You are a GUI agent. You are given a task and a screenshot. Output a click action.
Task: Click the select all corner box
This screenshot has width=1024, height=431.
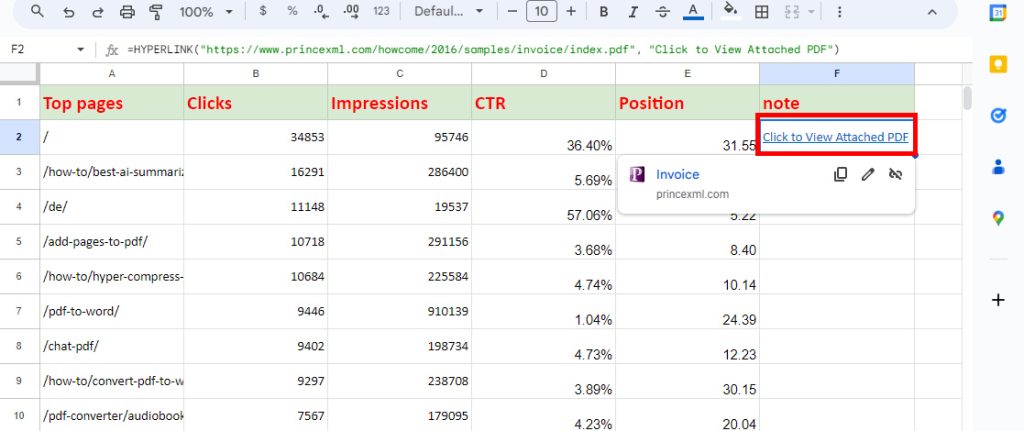click(19, 74)
